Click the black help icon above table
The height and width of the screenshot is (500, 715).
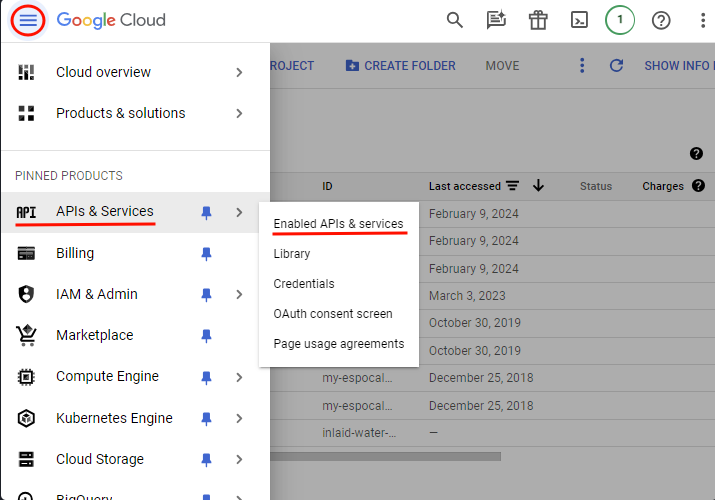click(696, 154)
